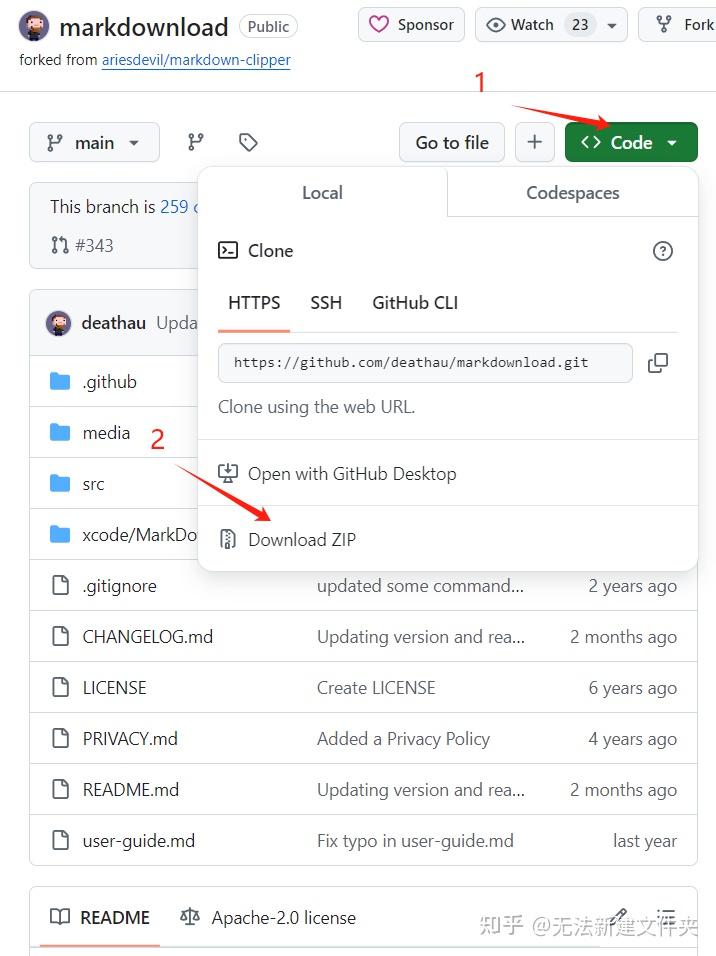Select the SSH clone tab
Screen dimensions: 716x956
[326, 303]
